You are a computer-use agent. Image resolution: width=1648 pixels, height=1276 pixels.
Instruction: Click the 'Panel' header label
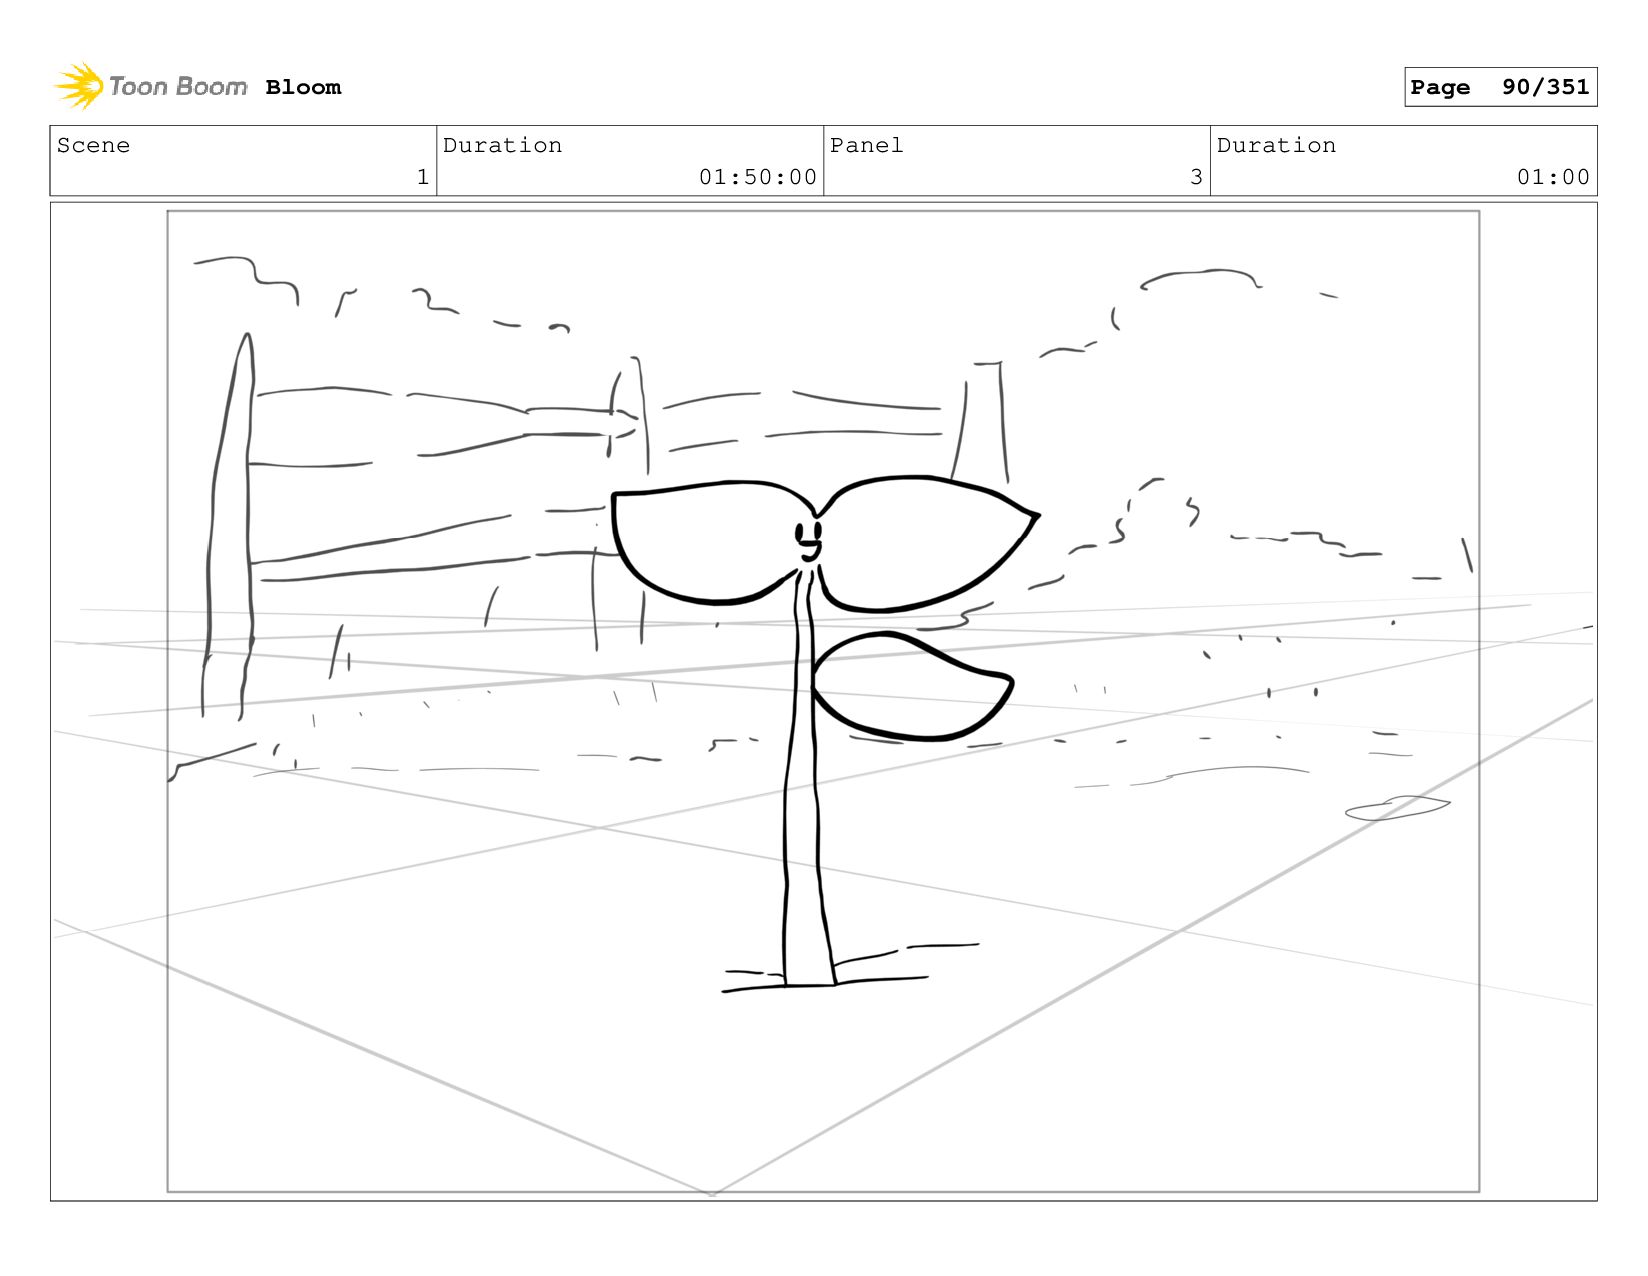[x=866, y=145]
